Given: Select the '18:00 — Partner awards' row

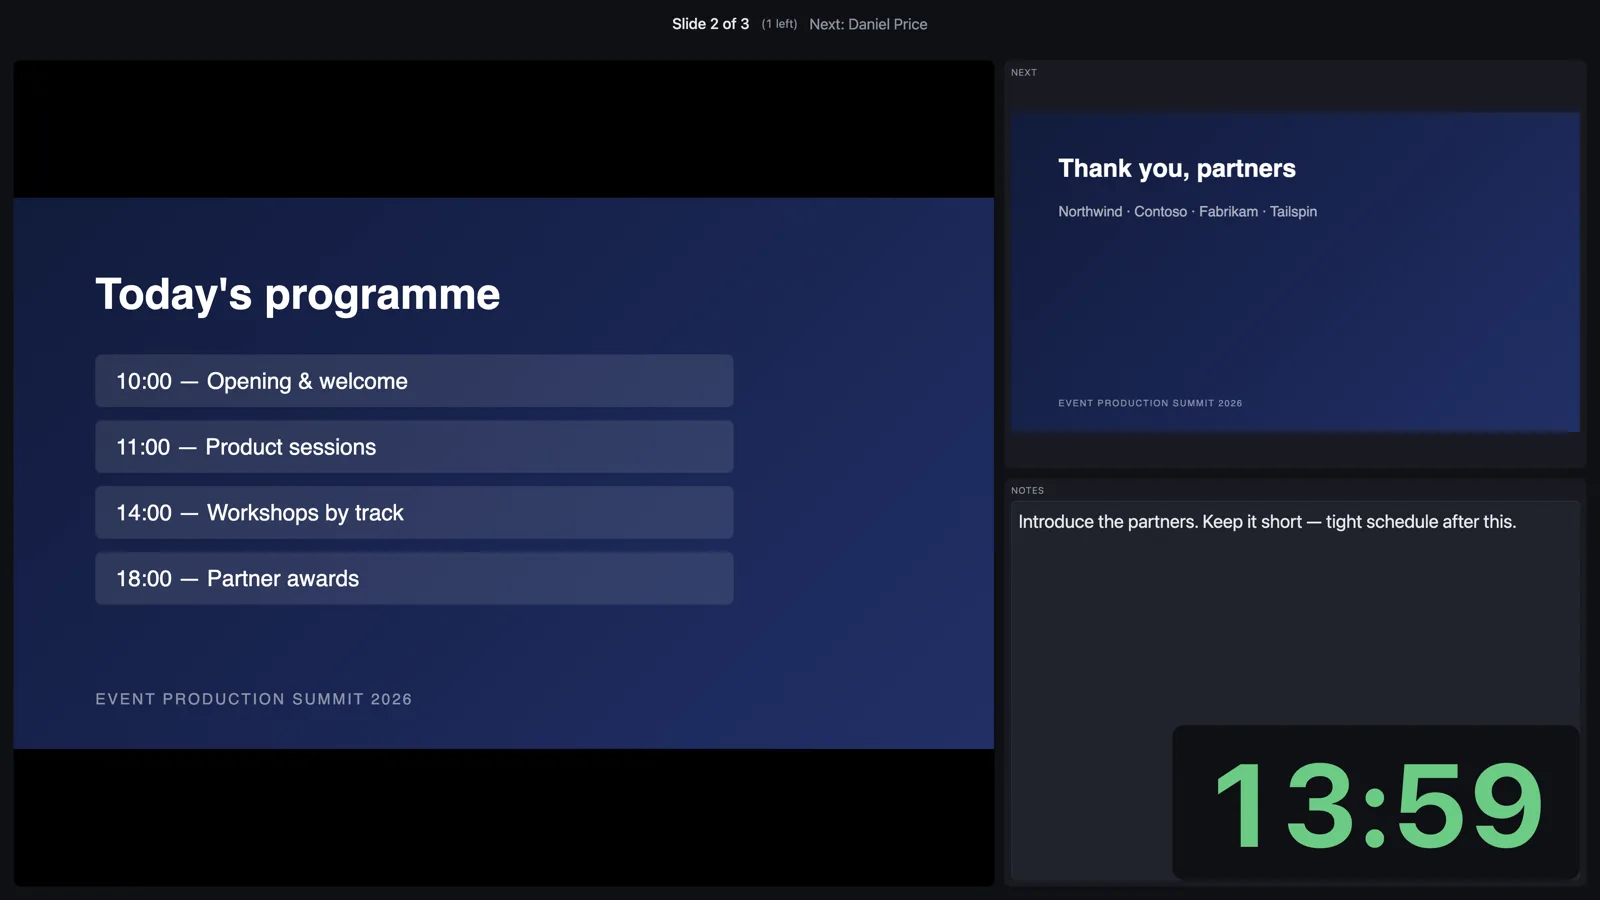Looking at the screenshot, I should coord(414,579).
